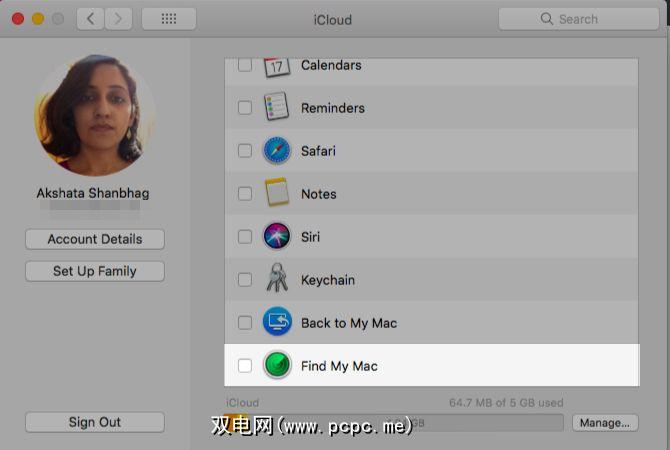Click the iCloud window title
Screen dimensions: 670x450
click(x=333, y=20)
